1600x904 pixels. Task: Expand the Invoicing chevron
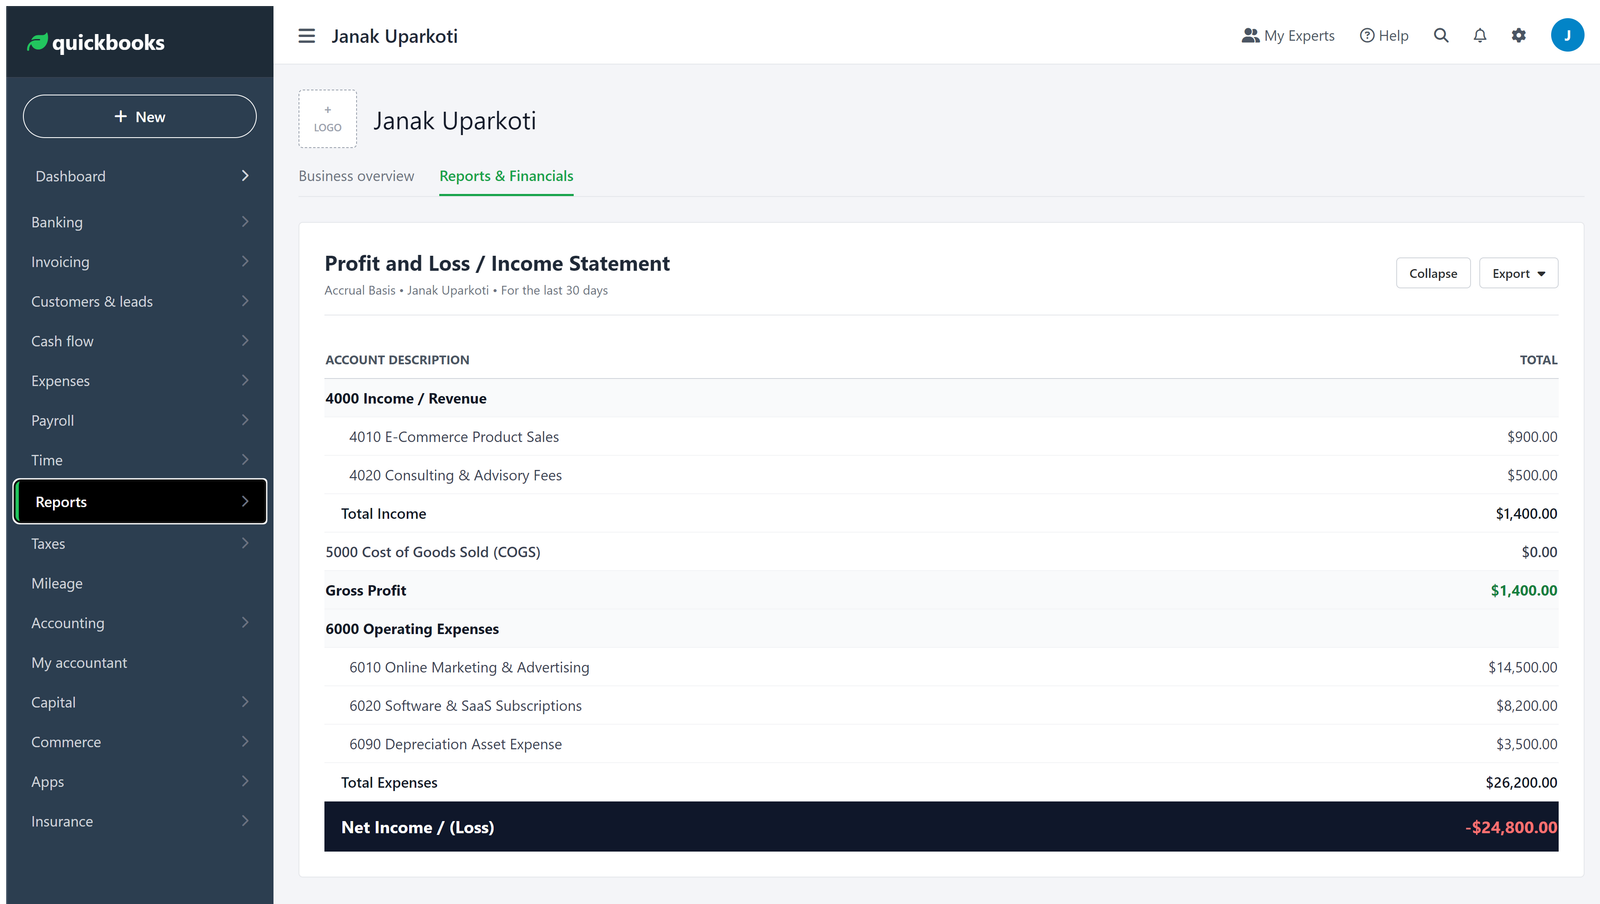245,262
